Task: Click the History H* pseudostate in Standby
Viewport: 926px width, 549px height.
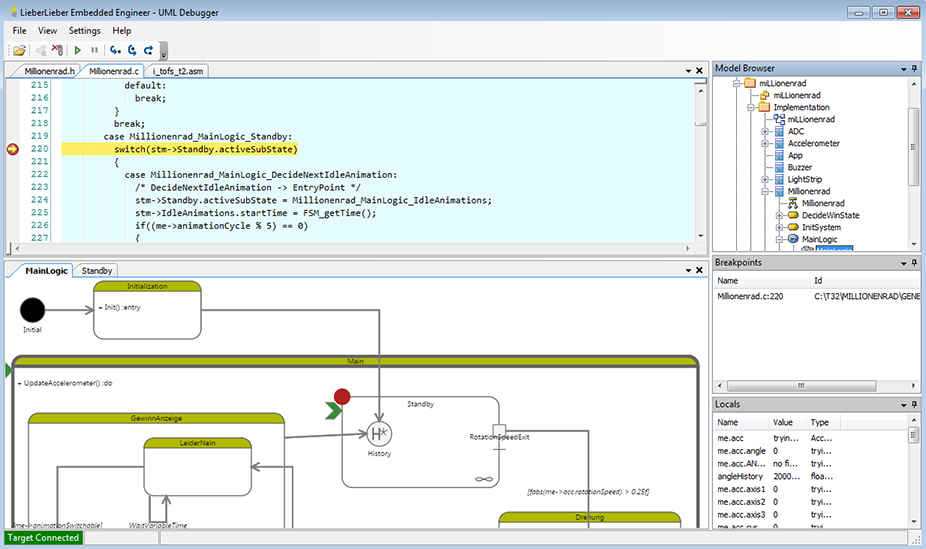Action: [x=379, y=434]
